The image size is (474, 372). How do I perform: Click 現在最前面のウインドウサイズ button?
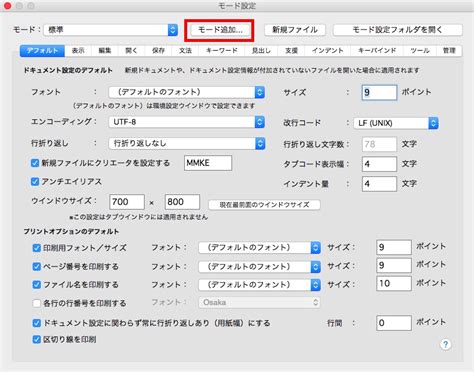(264, 205)
